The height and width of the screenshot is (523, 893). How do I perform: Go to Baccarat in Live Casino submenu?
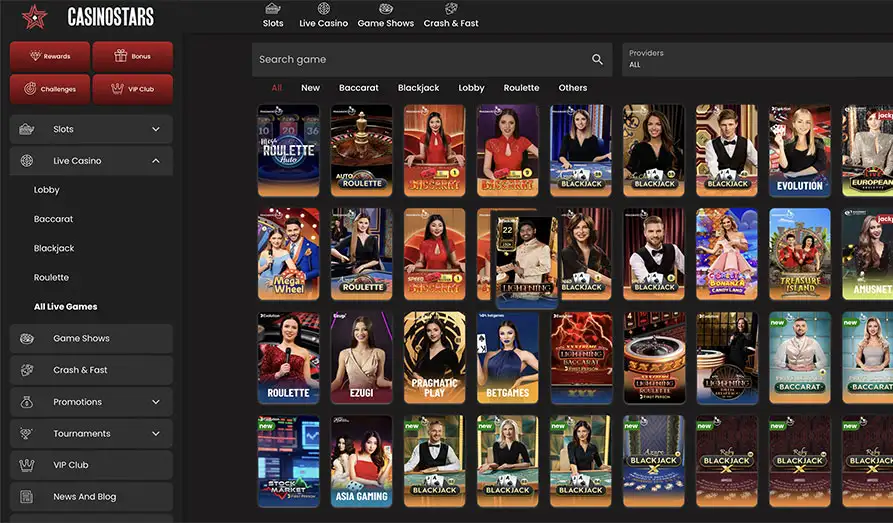point(54,219)
